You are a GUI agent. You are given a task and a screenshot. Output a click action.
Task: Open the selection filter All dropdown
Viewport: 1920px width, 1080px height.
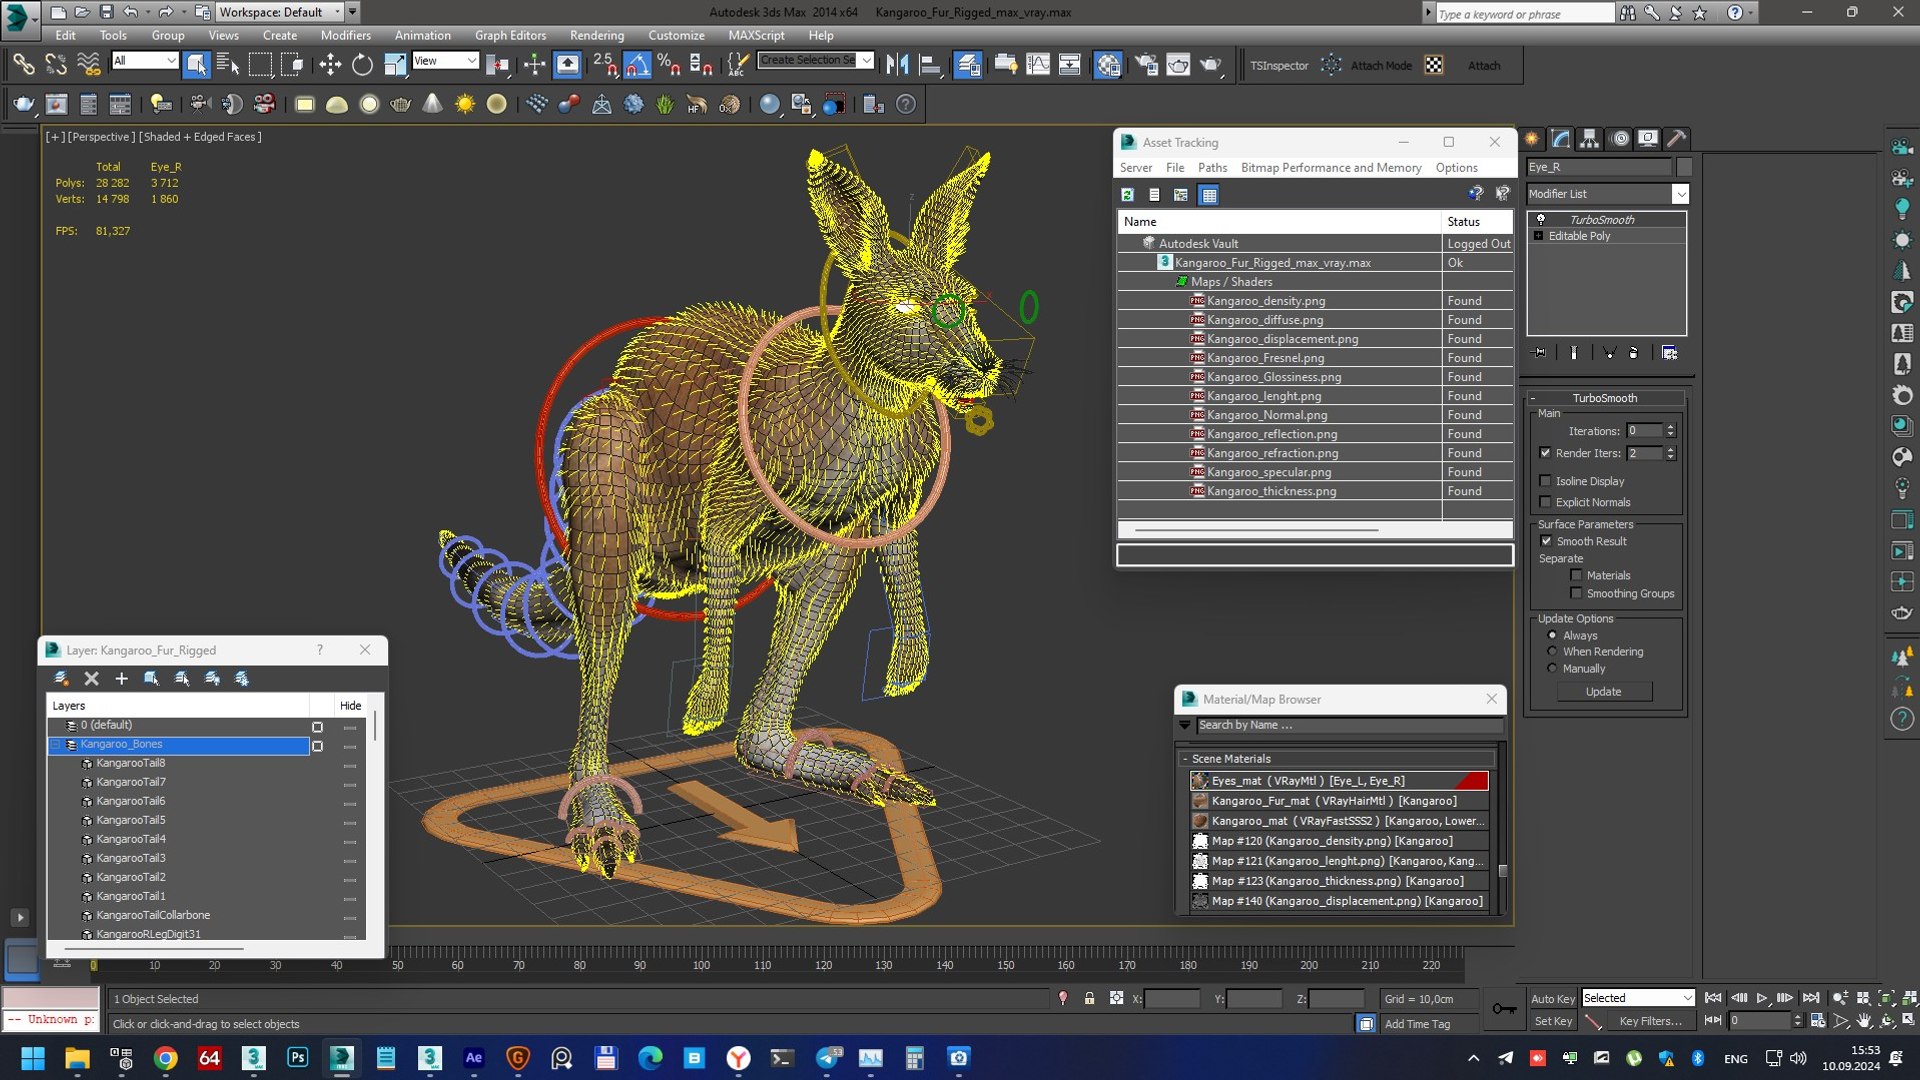145,61
